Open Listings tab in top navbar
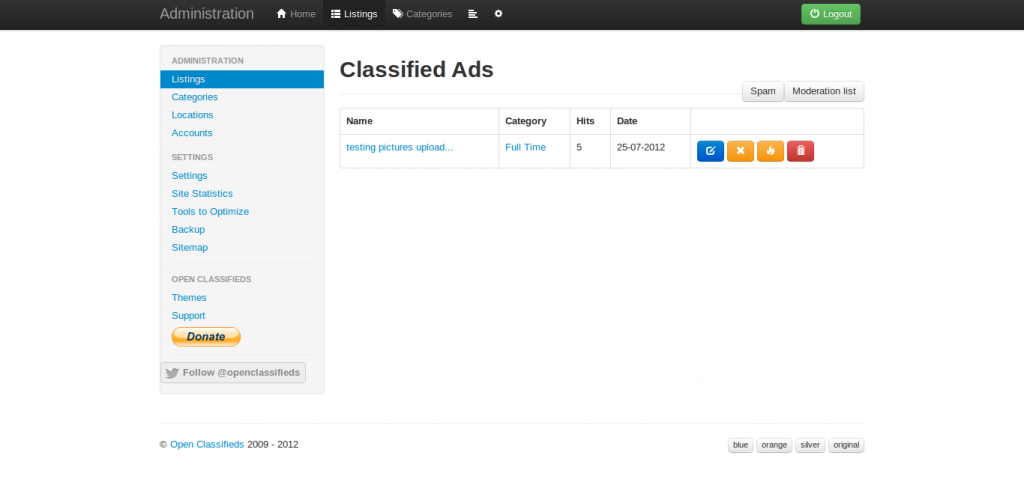 click(x=354, y=14)
